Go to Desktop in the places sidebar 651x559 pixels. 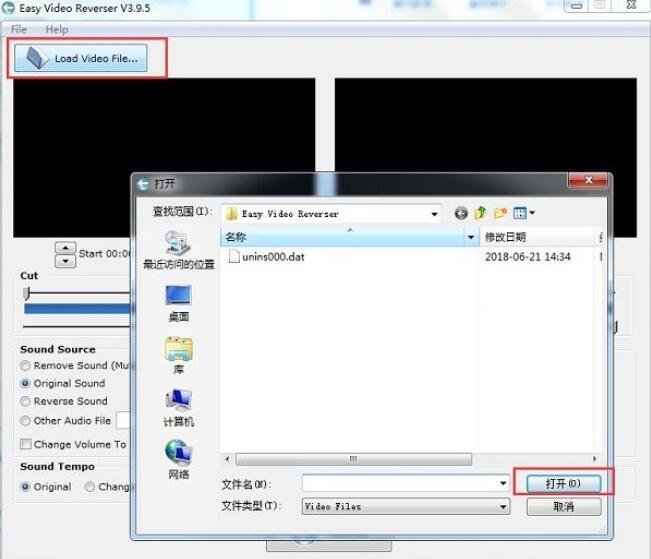(178, 301)
